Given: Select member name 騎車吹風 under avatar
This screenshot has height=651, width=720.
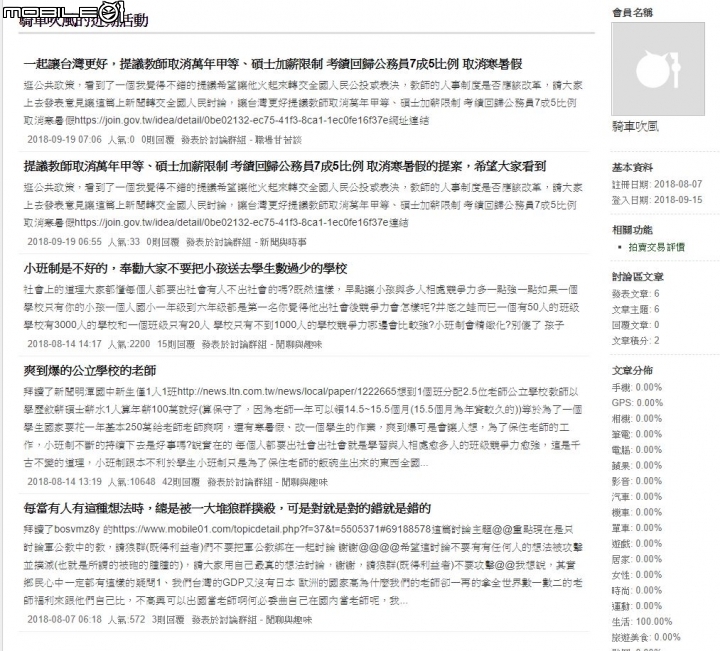Looking at the screenshot, I should point(635,126).
